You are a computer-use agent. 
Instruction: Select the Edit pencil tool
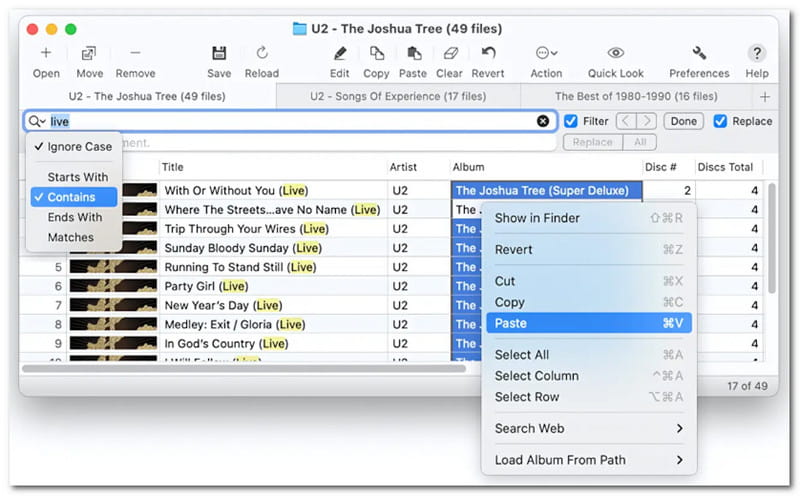coord(340,53)
